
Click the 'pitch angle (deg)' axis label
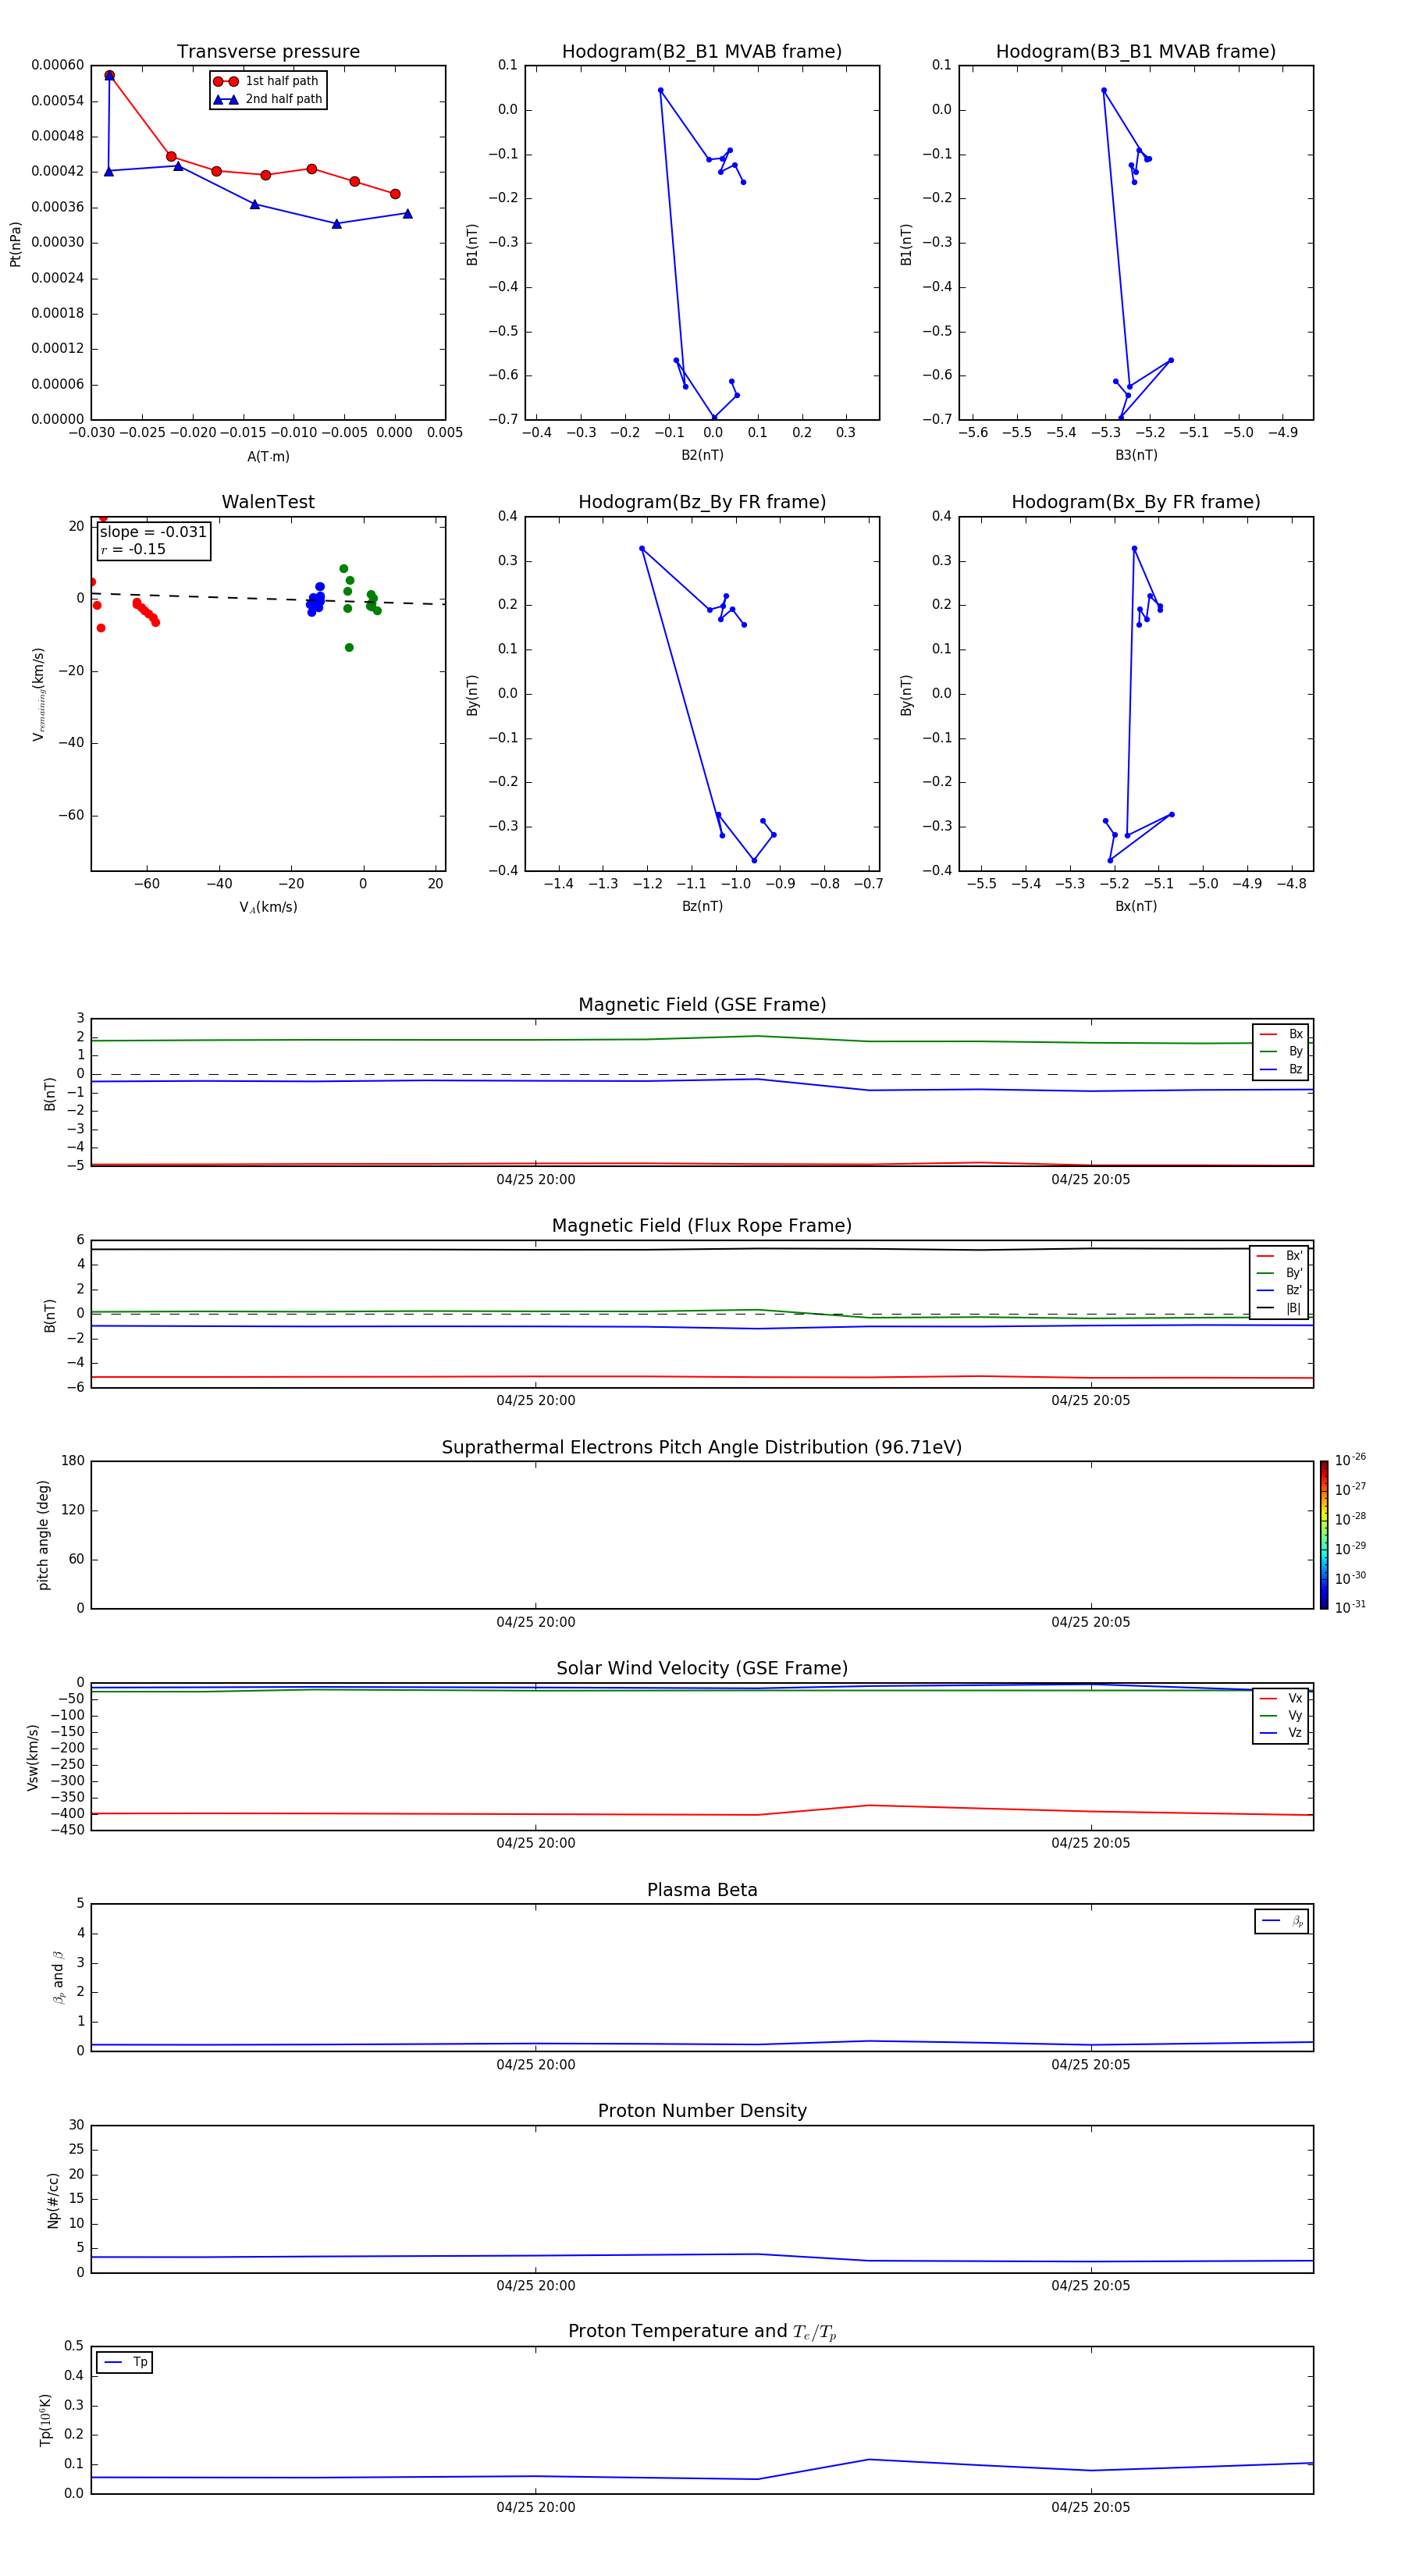pyautogui.click(x=43, y=1535)
